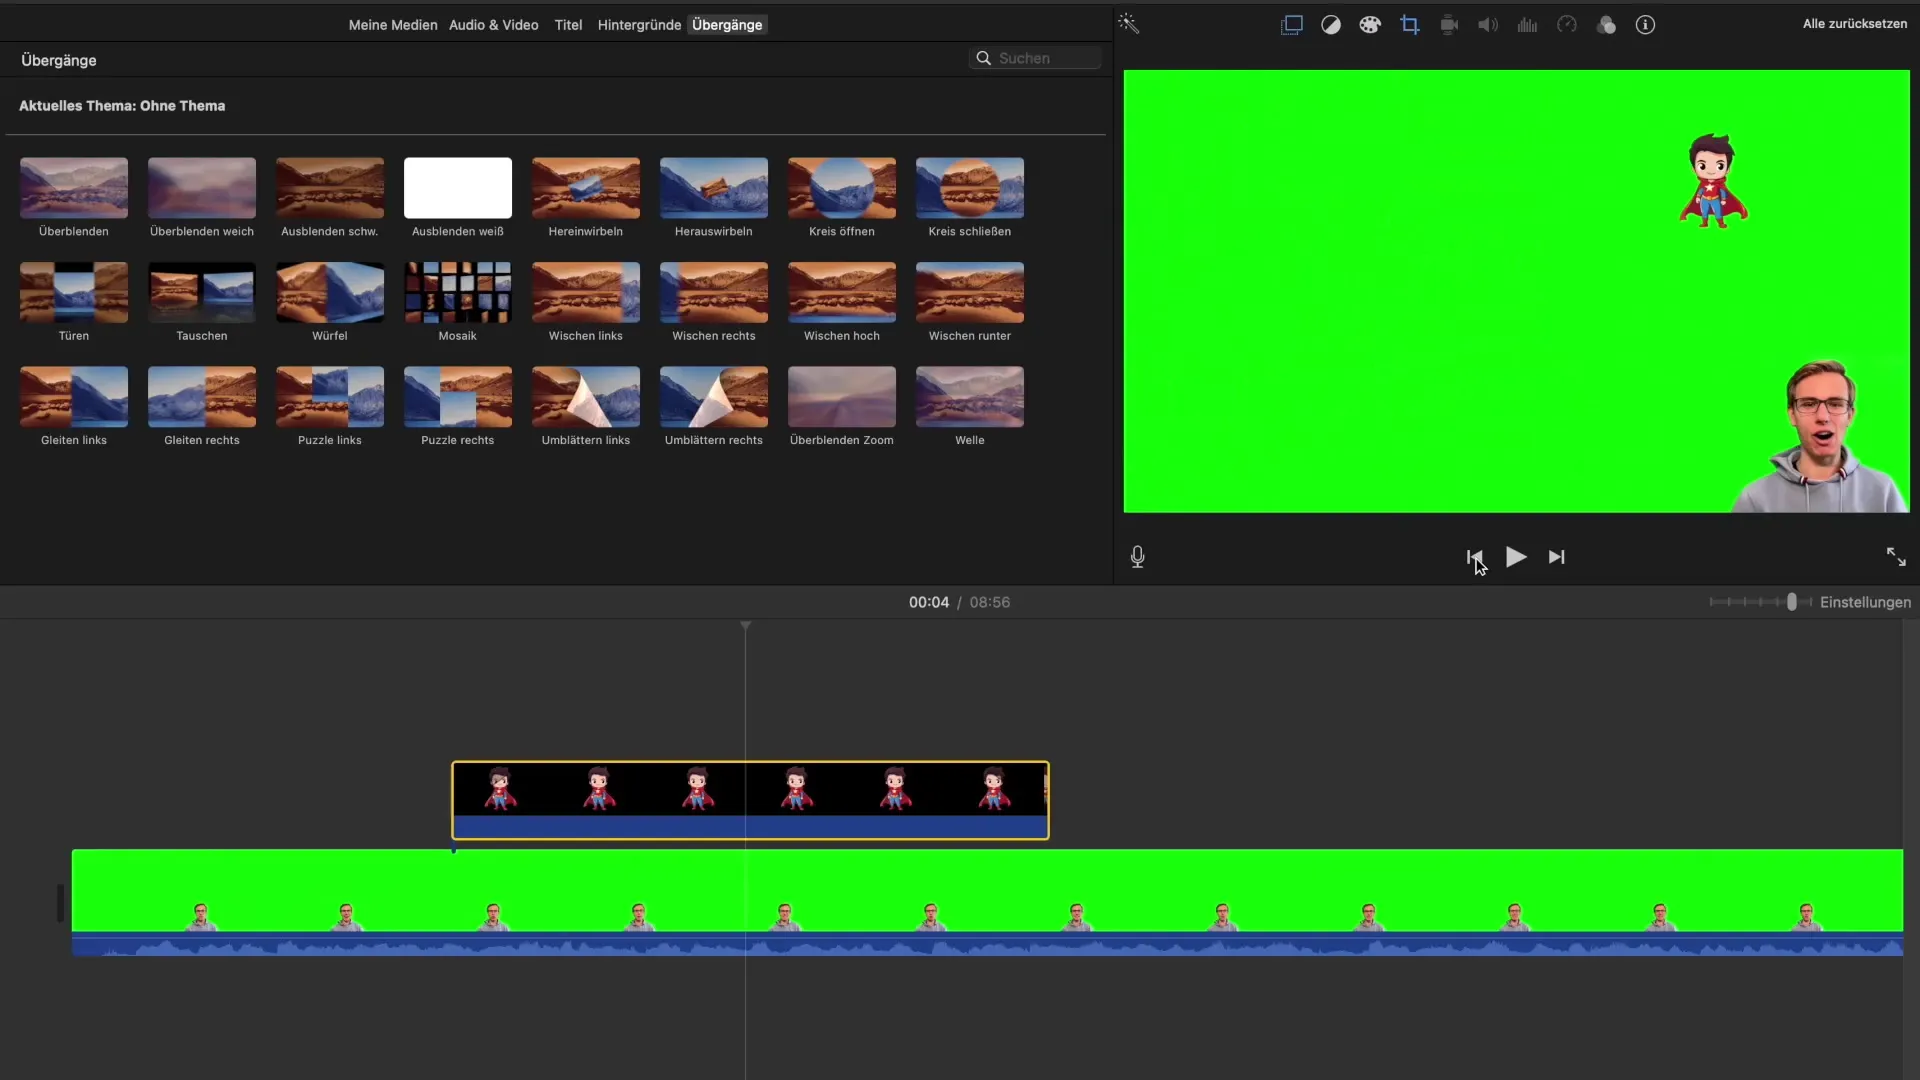Select the Übergänge tab
This screenshot has width=1920, height=1080.
pos(727,25)
